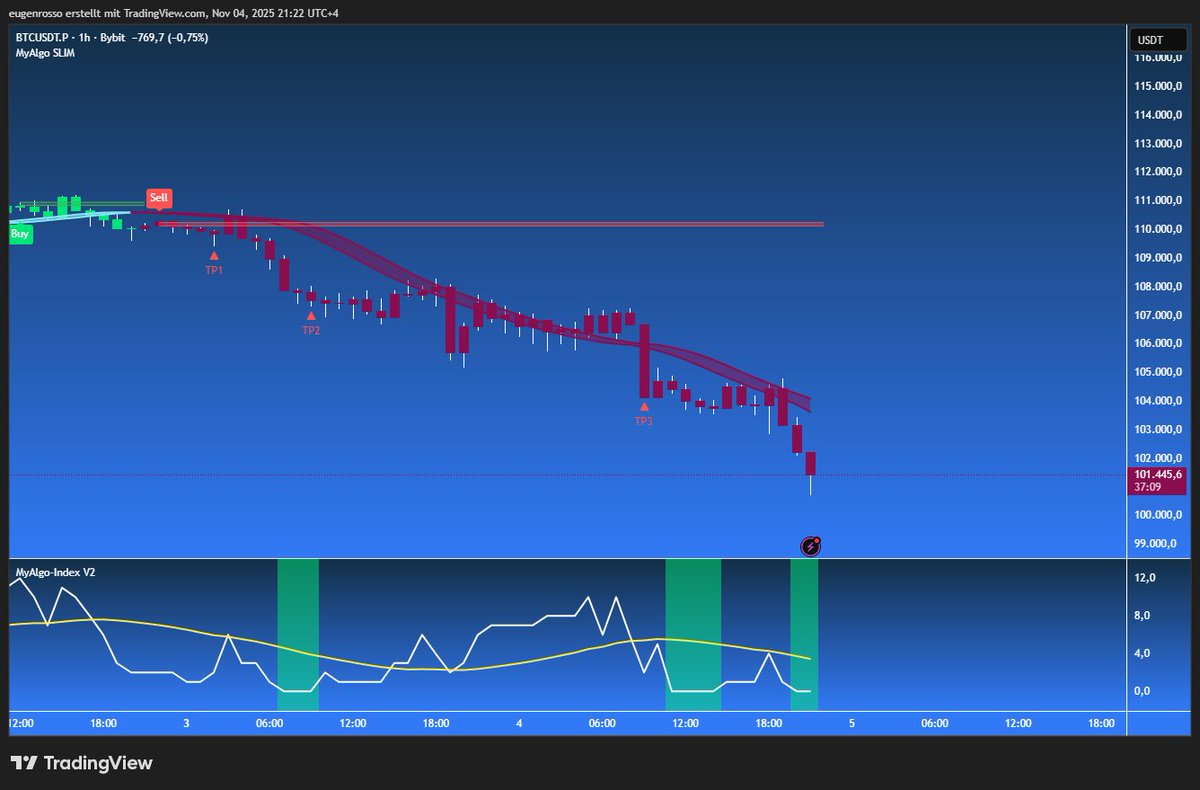Click the date label 4 on time axis
The image size is (1200, 790).
[519, 723]
